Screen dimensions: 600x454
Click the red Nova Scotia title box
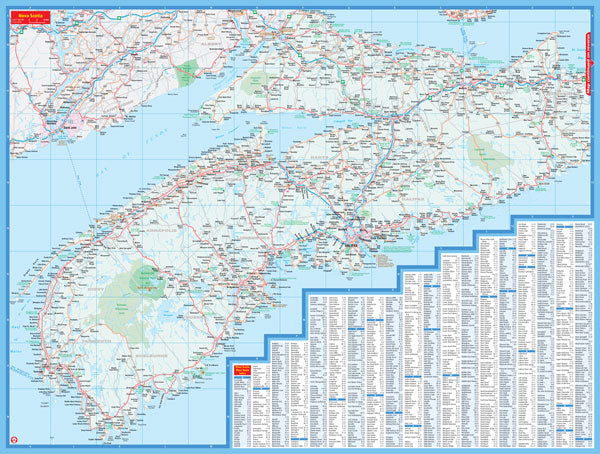[x=31, y=15]
